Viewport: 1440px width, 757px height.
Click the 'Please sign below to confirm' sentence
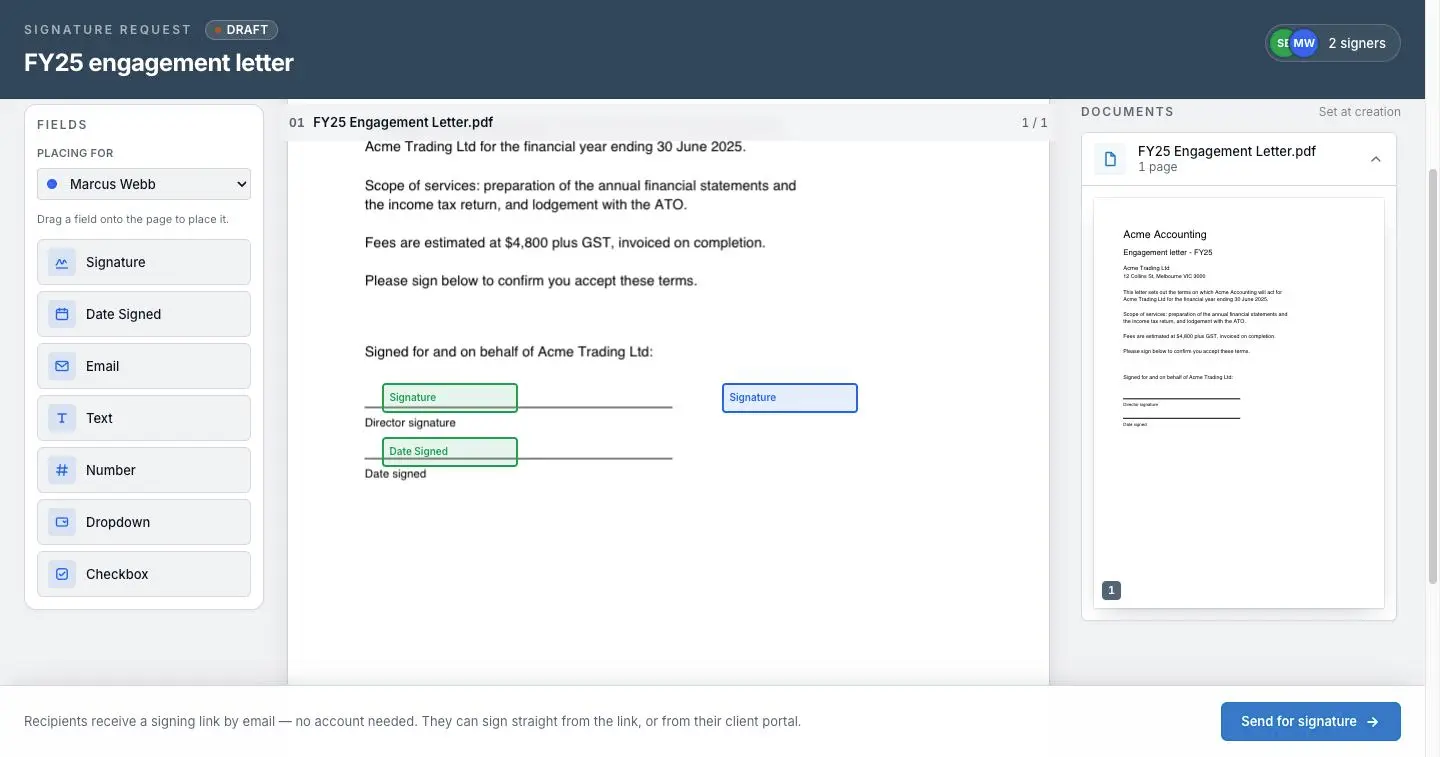(531, 281)
